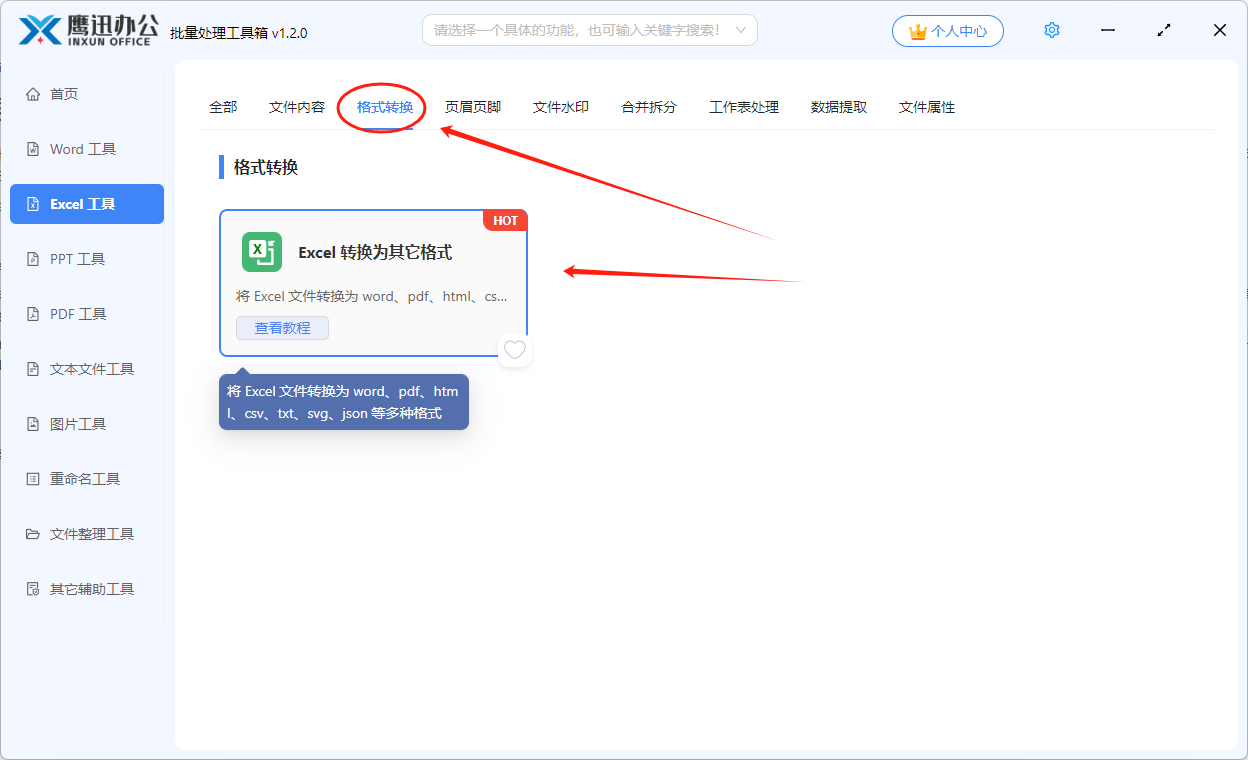The image size is (1248, 760).
Task: Open 重命名工具 in sidebar
Action: [87, 479]
